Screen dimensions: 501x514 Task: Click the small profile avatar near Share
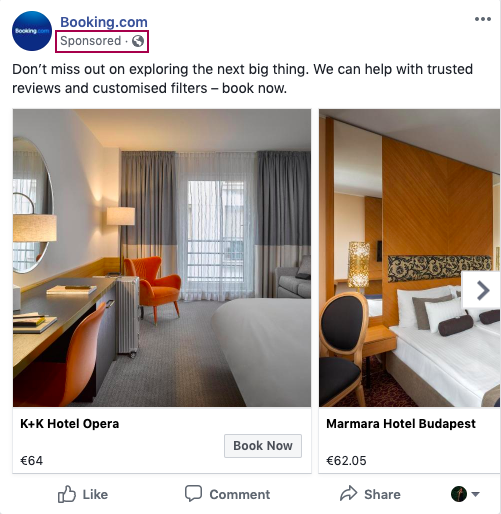point(459,494)
